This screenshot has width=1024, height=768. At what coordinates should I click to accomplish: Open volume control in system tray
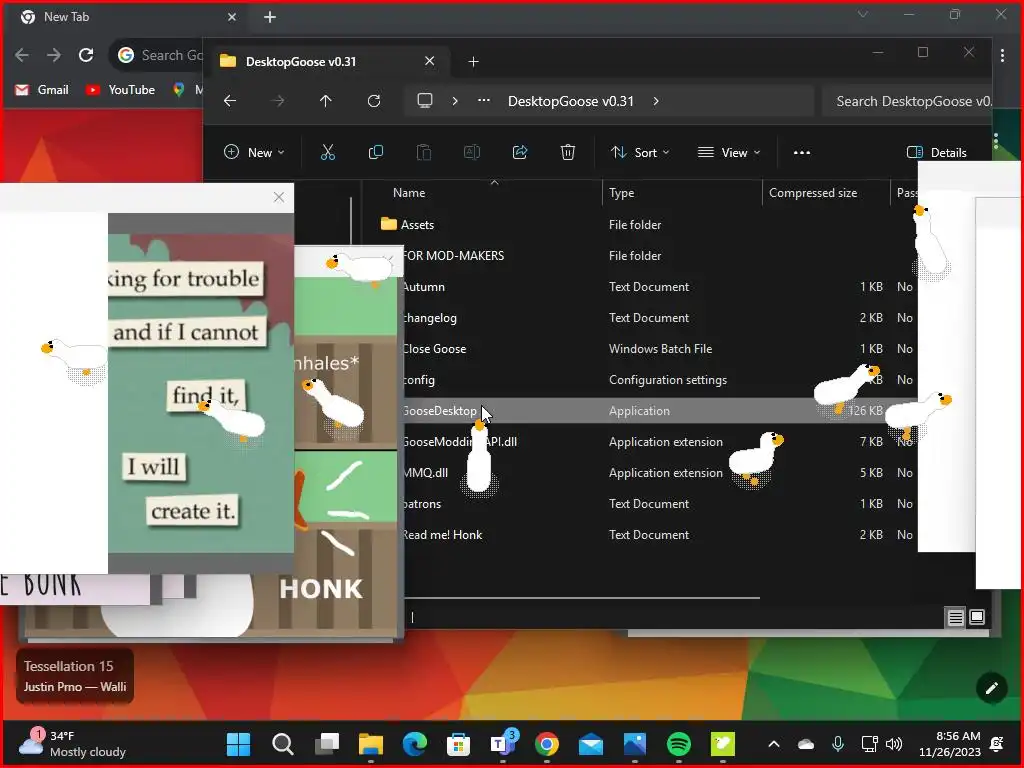(894, 744)
